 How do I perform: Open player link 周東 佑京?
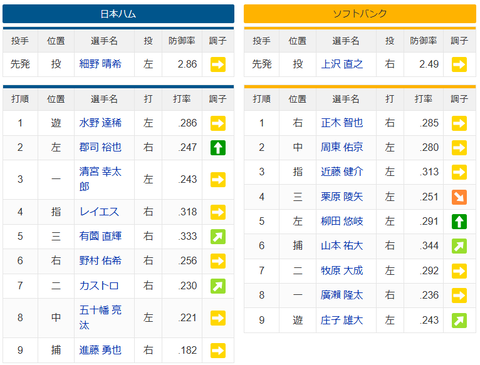point(342,147)
